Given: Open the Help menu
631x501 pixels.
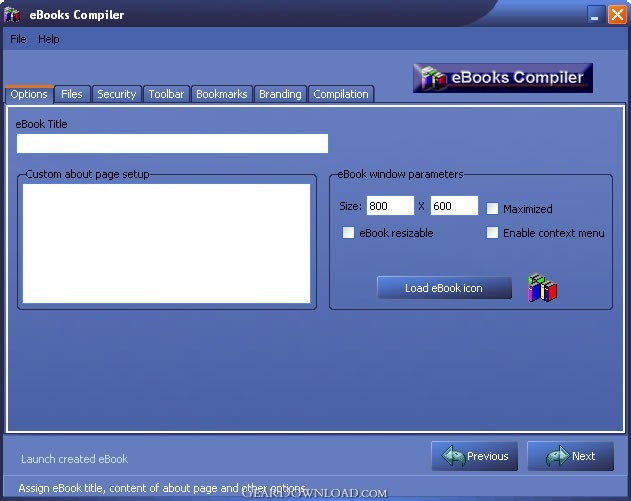Looking at the screenshot, I should pos(49,39).
